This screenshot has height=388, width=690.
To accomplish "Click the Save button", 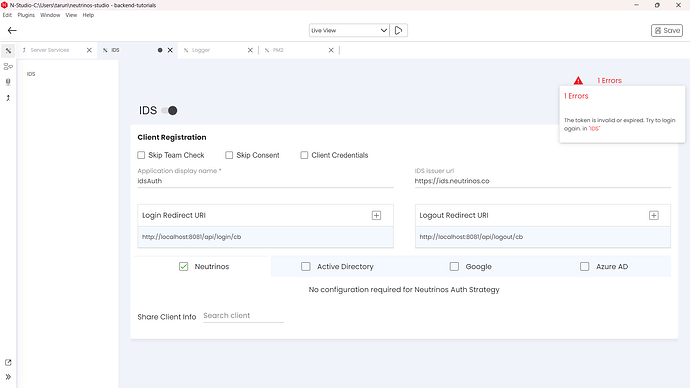I will 667,30.
